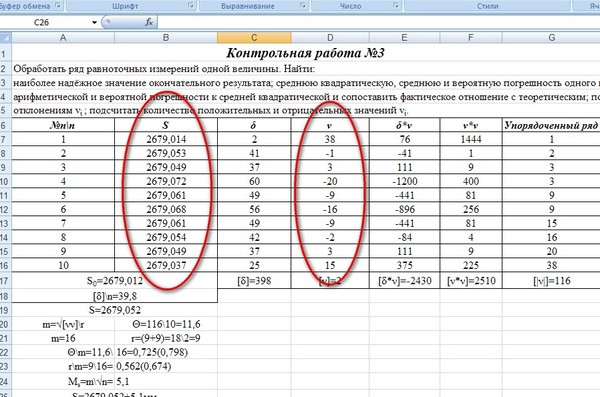Click the cell r=(9+9)=18\2=9
Viewport: 600px width, 397px height.
click(166, 338)
